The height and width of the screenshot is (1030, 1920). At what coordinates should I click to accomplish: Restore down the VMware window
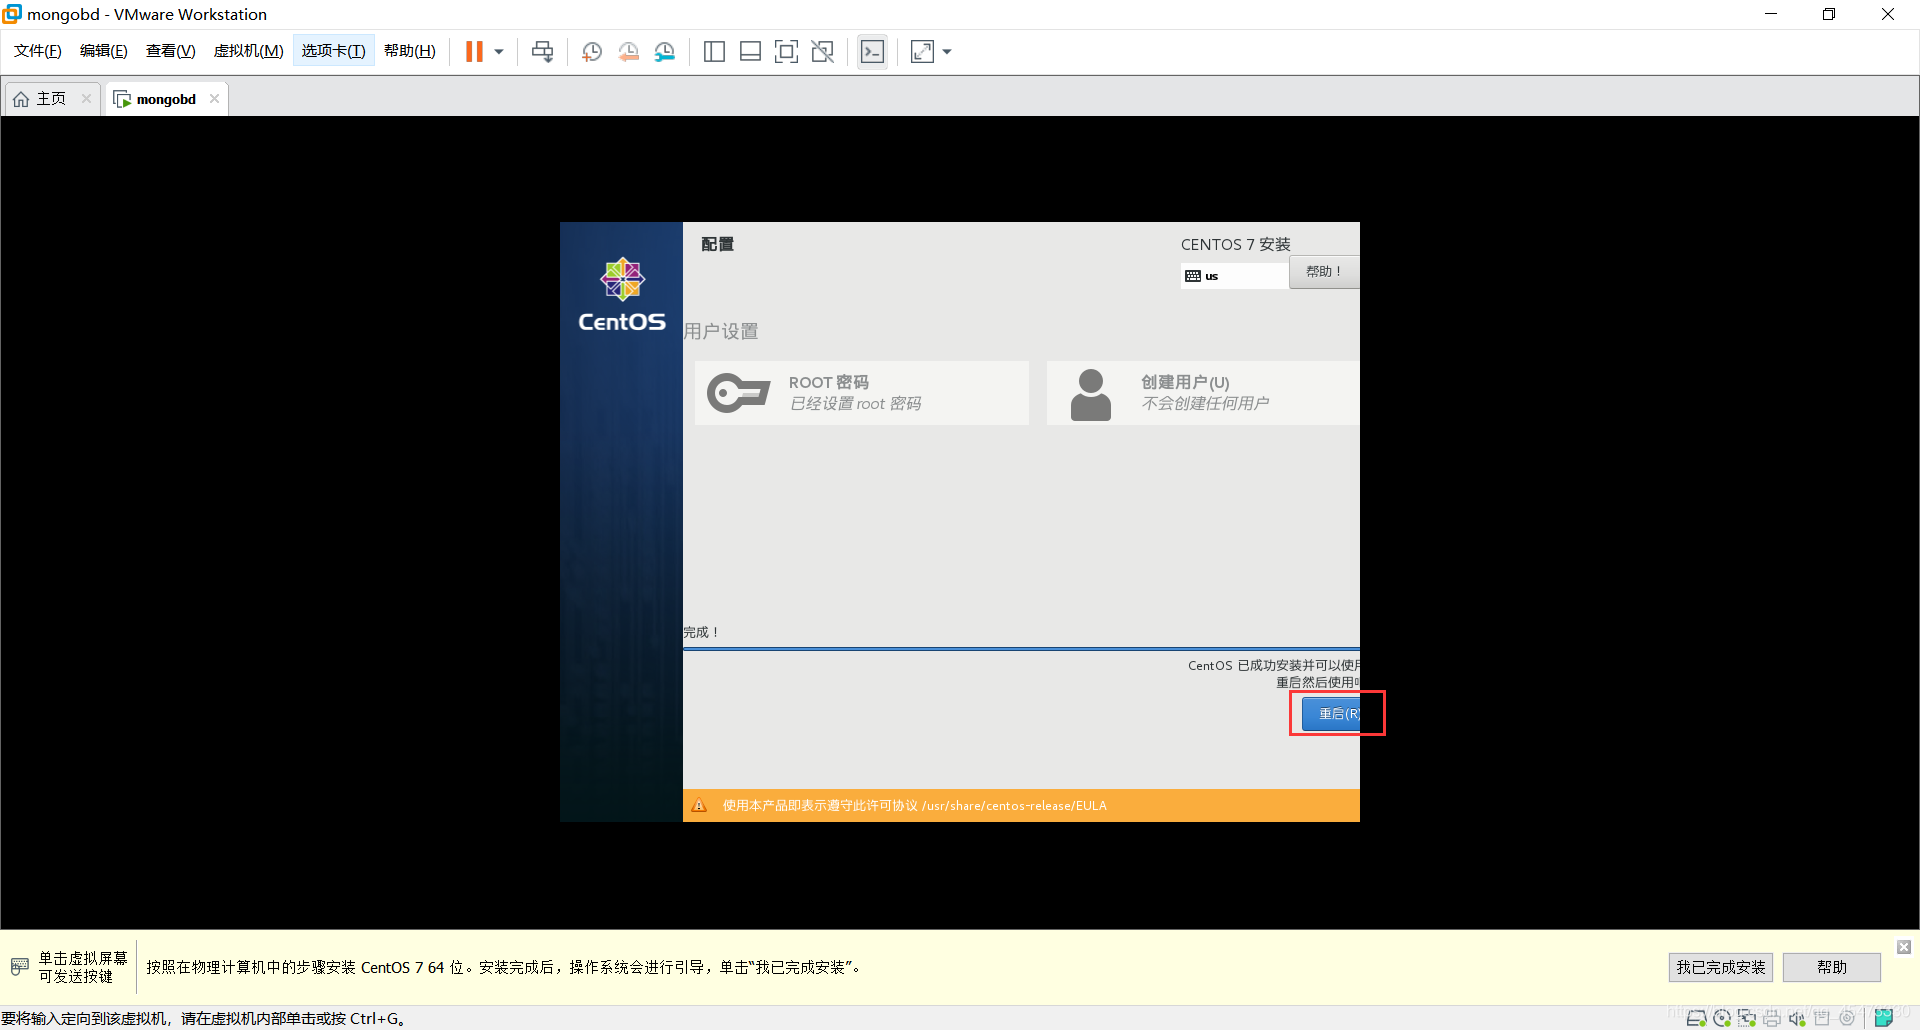(x=1829, y=14)
